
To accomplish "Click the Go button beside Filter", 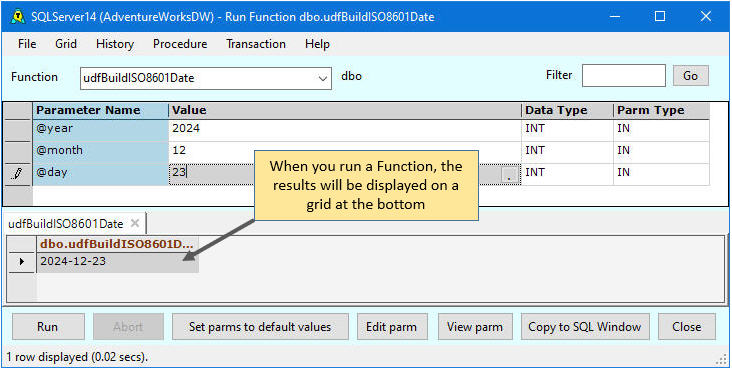I will (x=690, y=76).
